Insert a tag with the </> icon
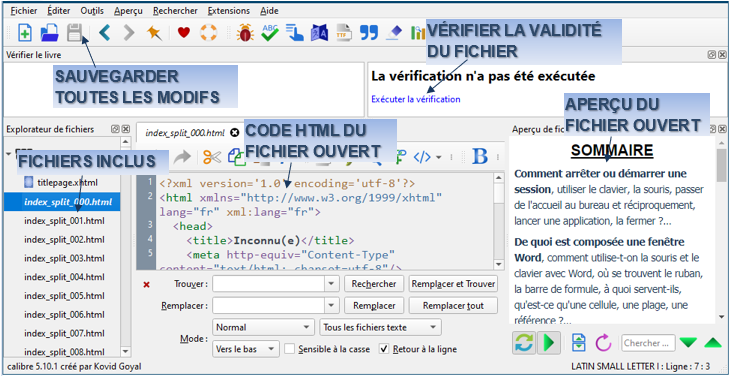 (x=422, y=157)
